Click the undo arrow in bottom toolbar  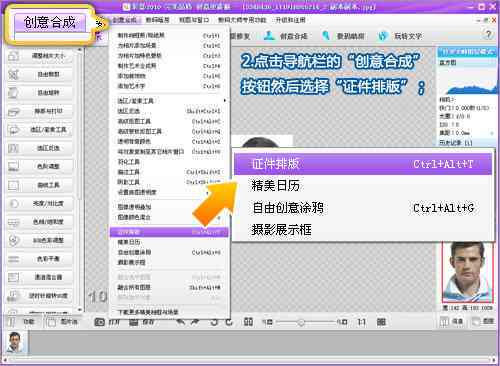click(x=180, y=322)
